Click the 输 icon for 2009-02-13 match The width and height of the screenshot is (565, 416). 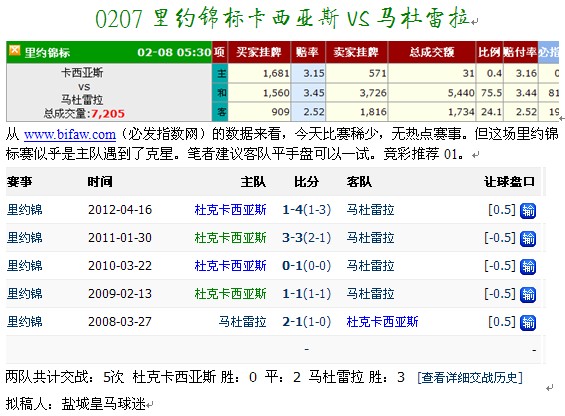(x=528, y=295)
